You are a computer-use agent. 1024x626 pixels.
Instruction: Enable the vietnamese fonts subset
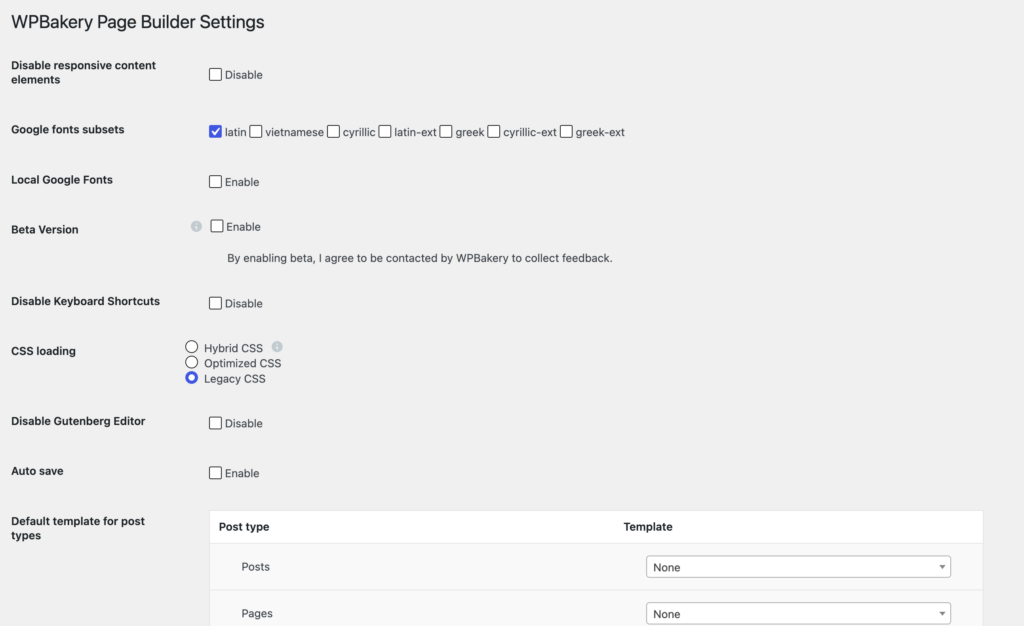255,131
